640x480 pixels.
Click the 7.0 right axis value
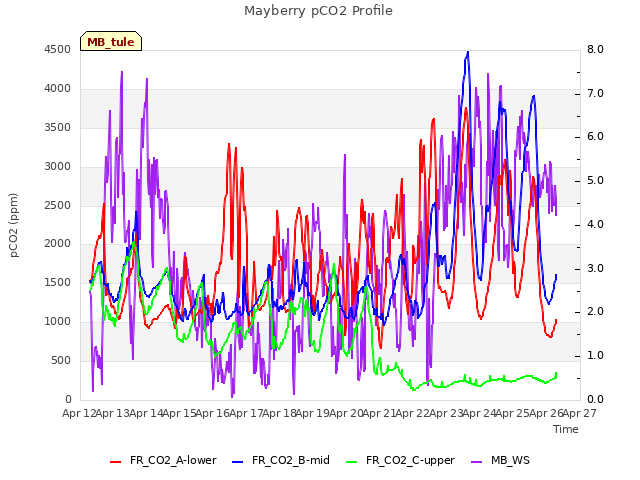pyautogui.click(x=595, y=93)
